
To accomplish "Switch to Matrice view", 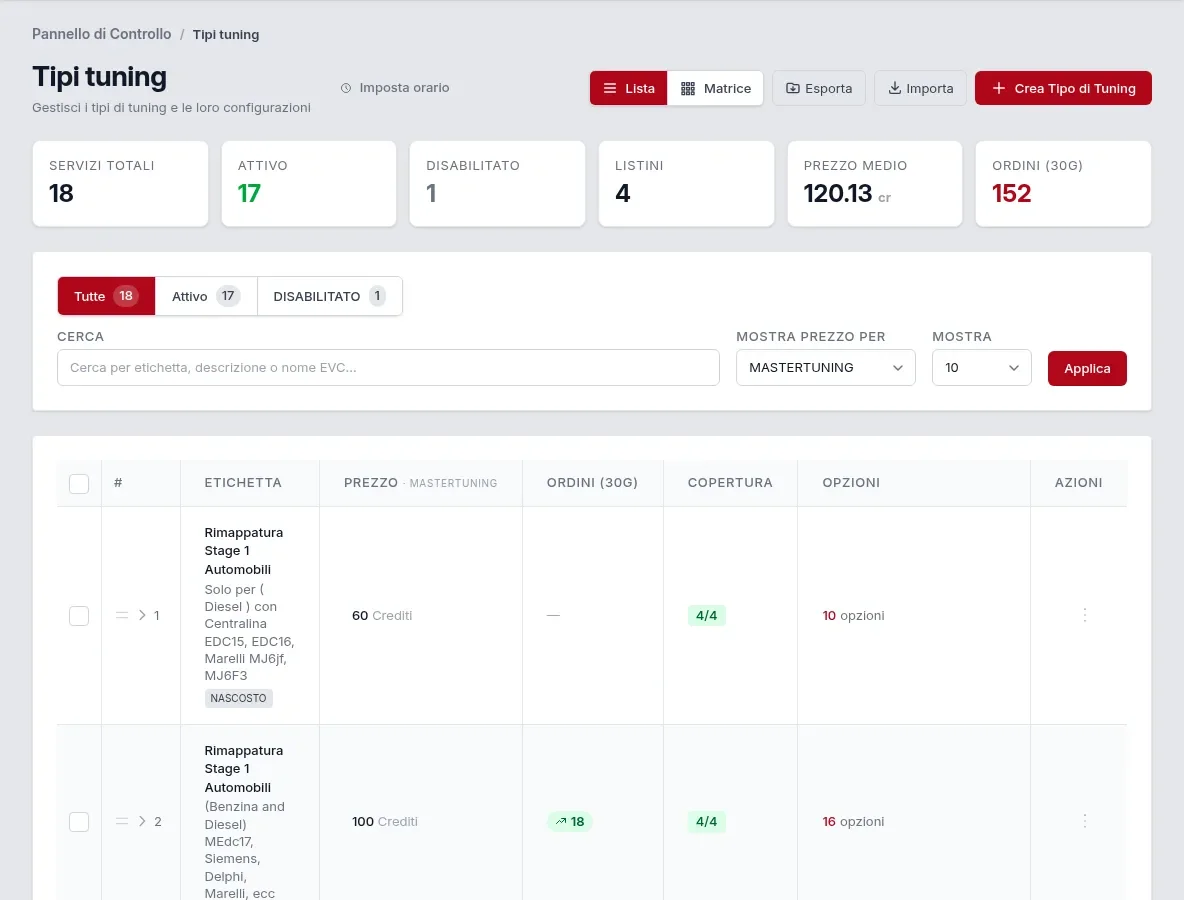I will tap(715, 88).
